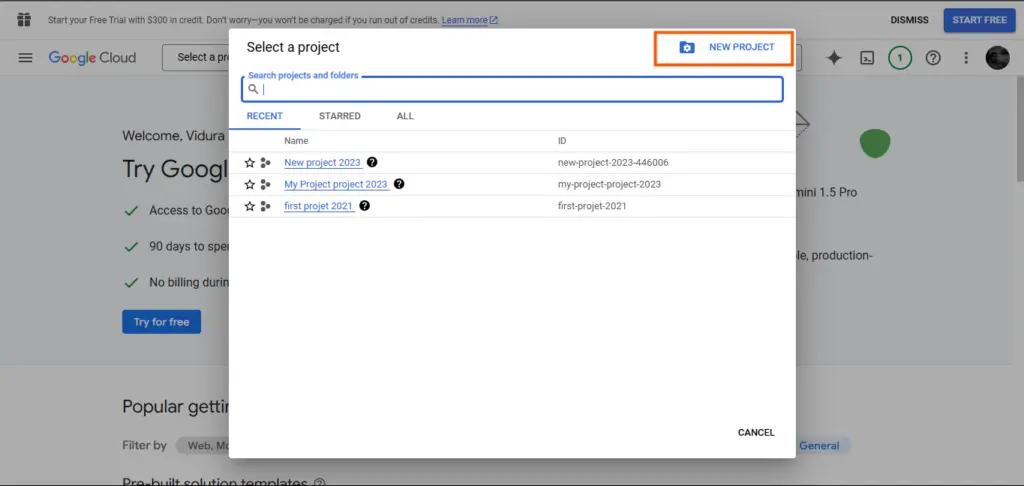Viewport: 1024px width, 486px height.
Task: Click the project type icon beside New project 2023
Action: pos(265,163)
